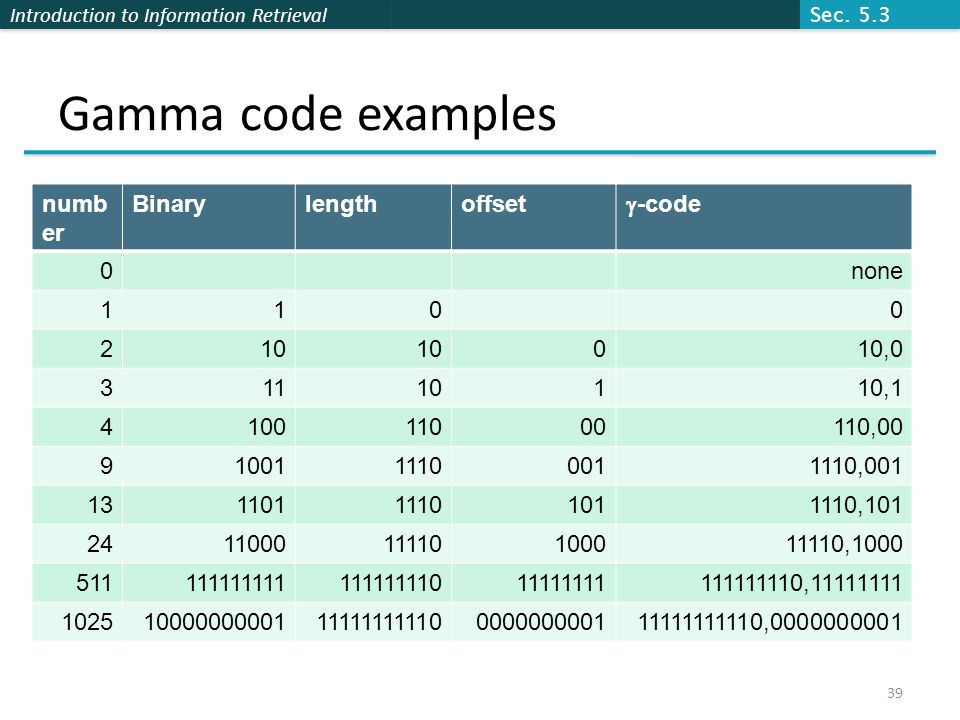Click the offset cell '101'
This screenshot has width=960, height=720.
pyautogui.click(x=533, y=505)
